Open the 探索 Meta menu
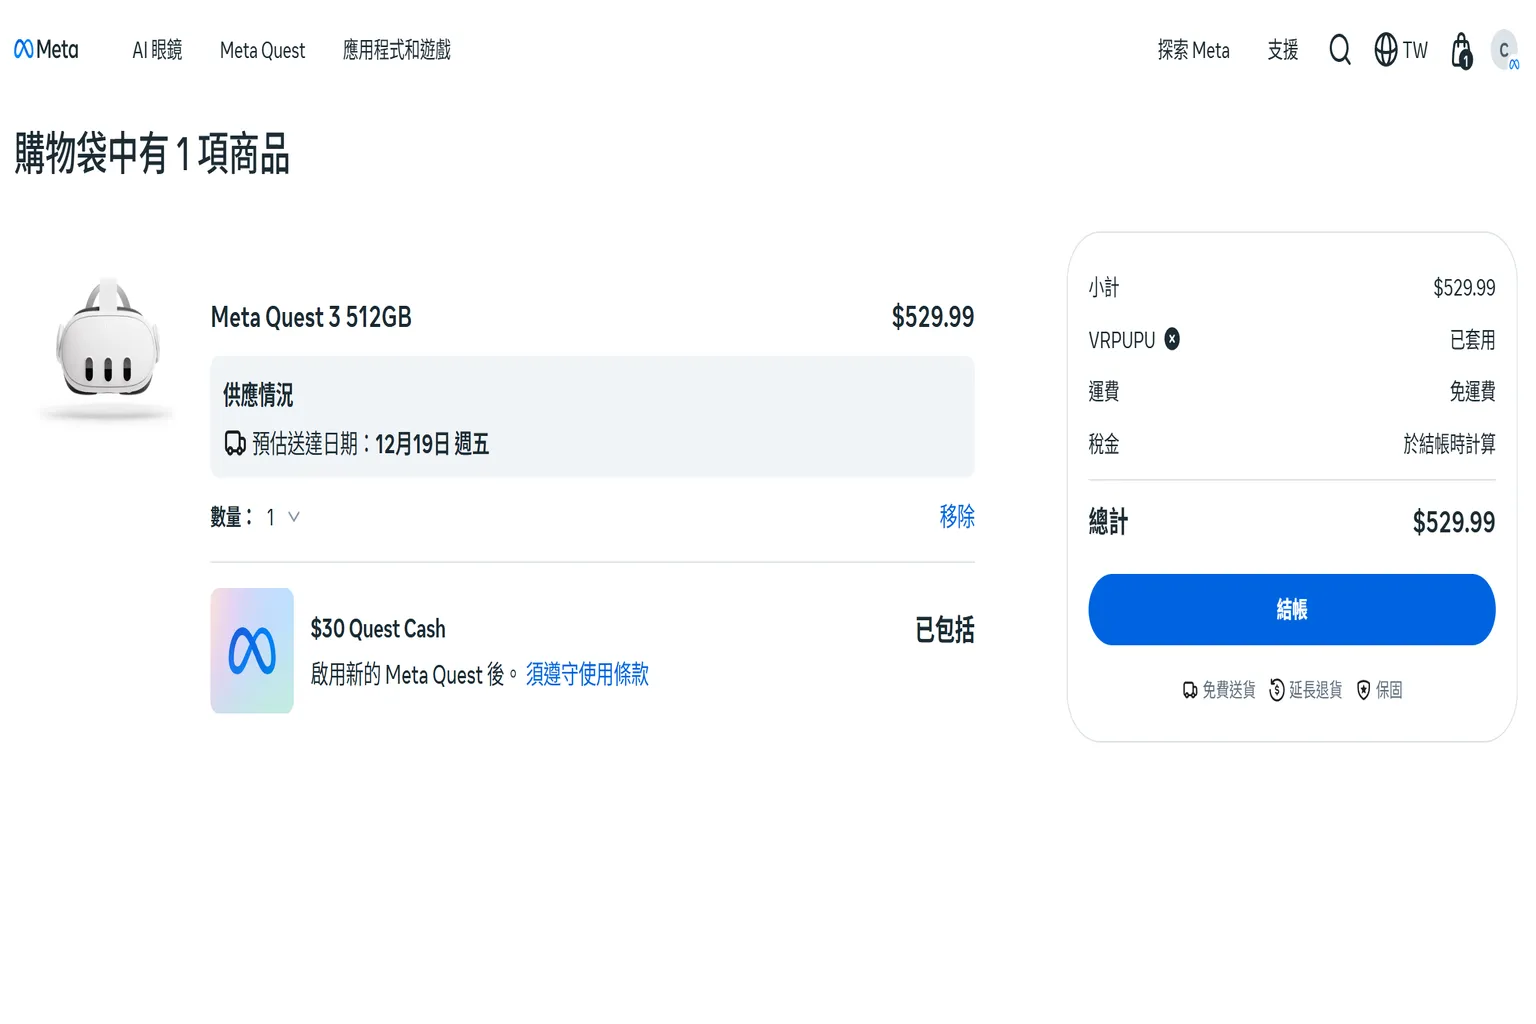The width and height of the screenshot is (1536, 1024). coord(1194,50)
